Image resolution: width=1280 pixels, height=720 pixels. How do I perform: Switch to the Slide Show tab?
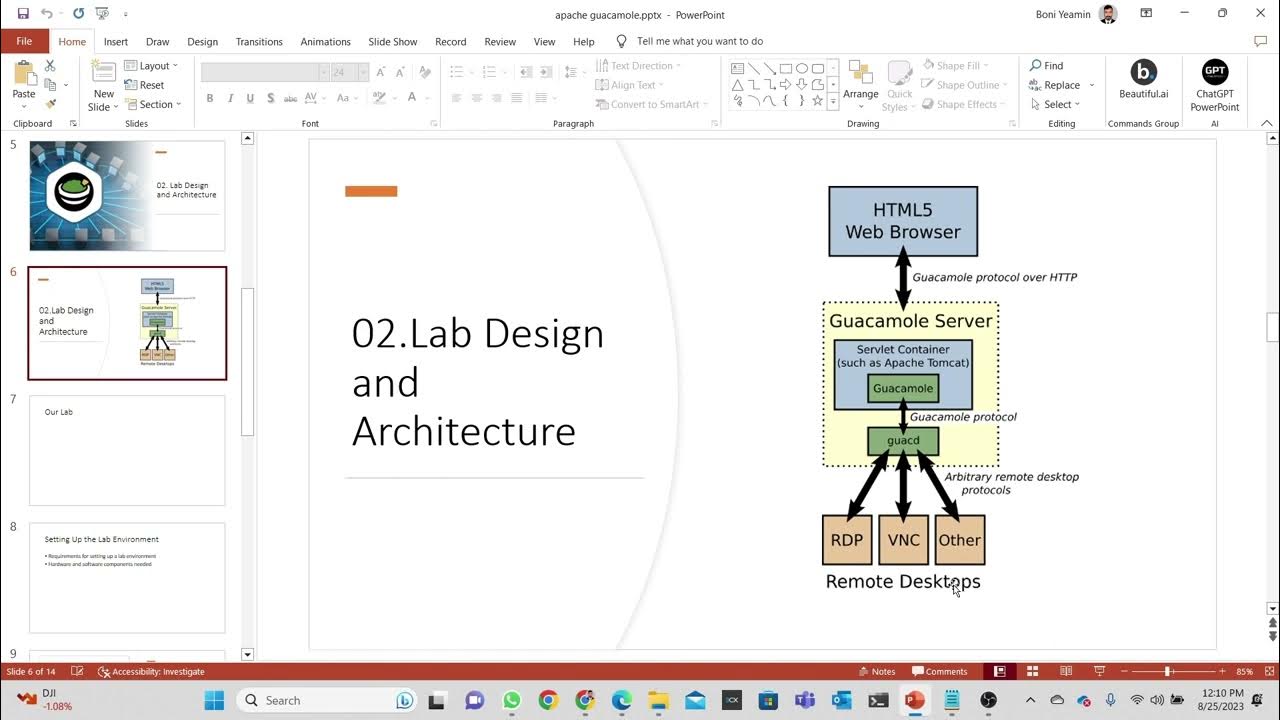(x=393, y=42)
